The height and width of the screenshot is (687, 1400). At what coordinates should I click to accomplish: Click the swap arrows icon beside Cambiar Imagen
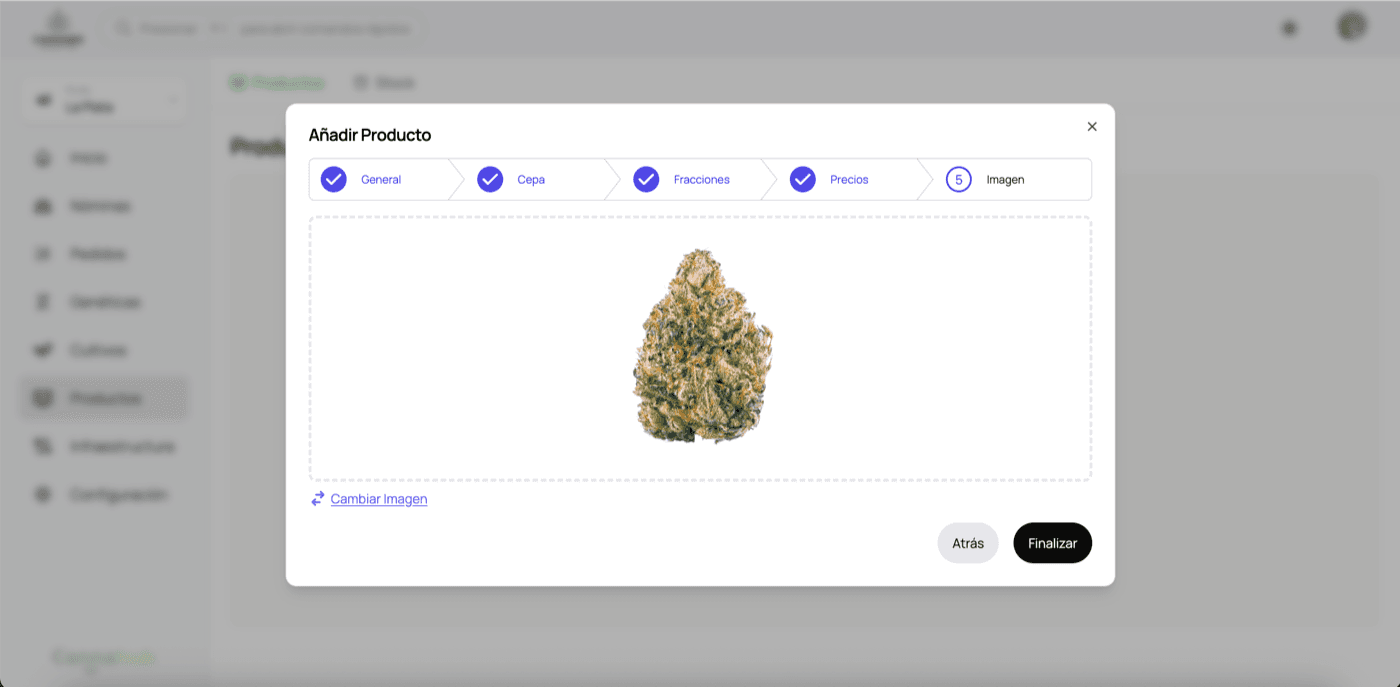click(318, 499)
